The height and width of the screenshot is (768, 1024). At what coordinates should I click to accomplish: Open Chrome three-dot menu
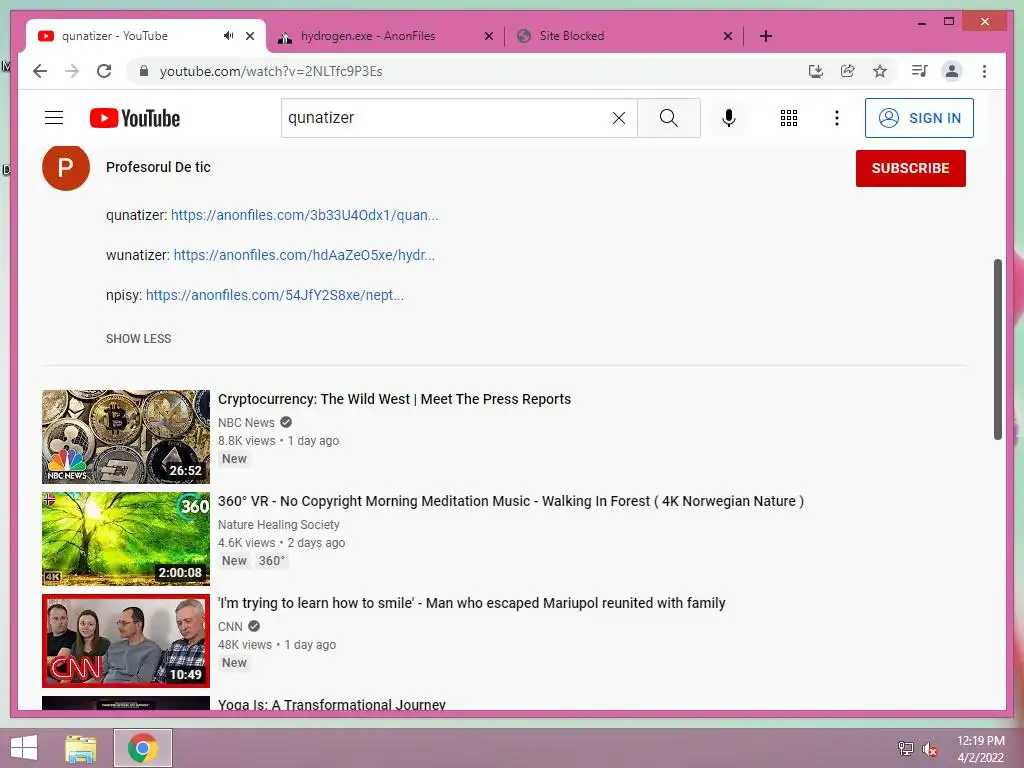[x=984, y=71]
